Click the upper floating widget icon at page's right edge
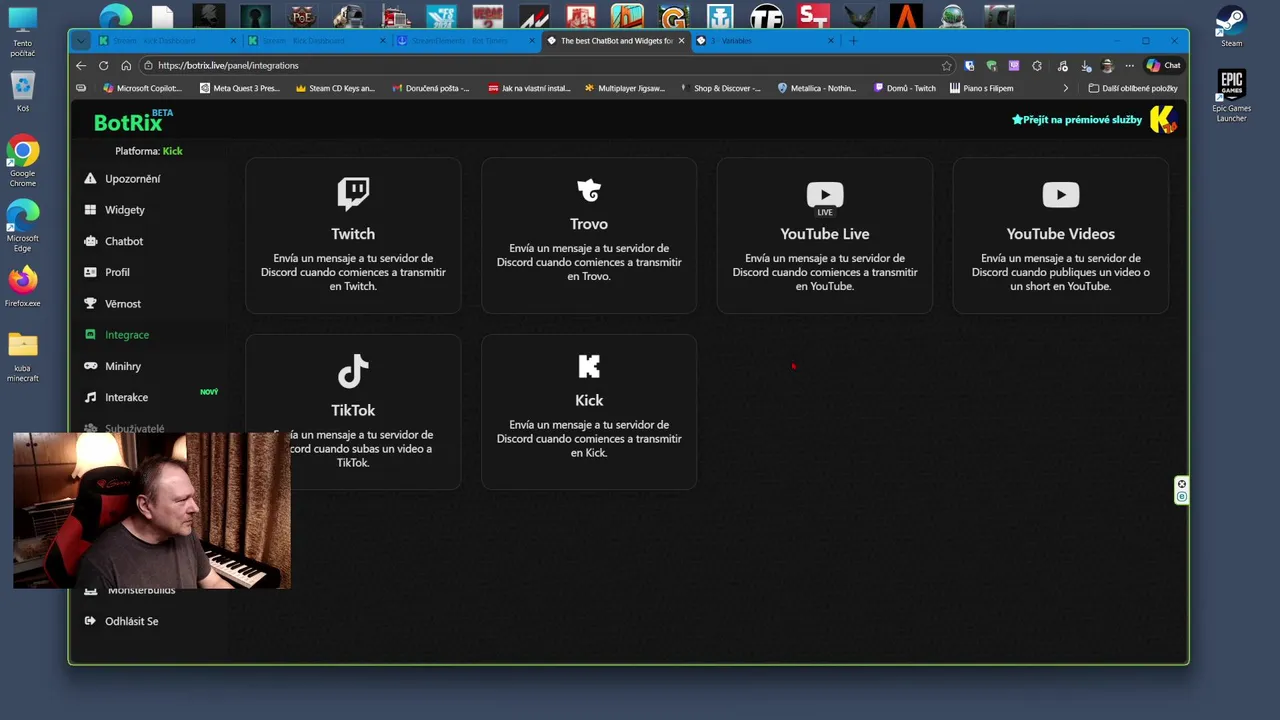The height and width of the screenshot is (720, 1280). point(1181,485)
